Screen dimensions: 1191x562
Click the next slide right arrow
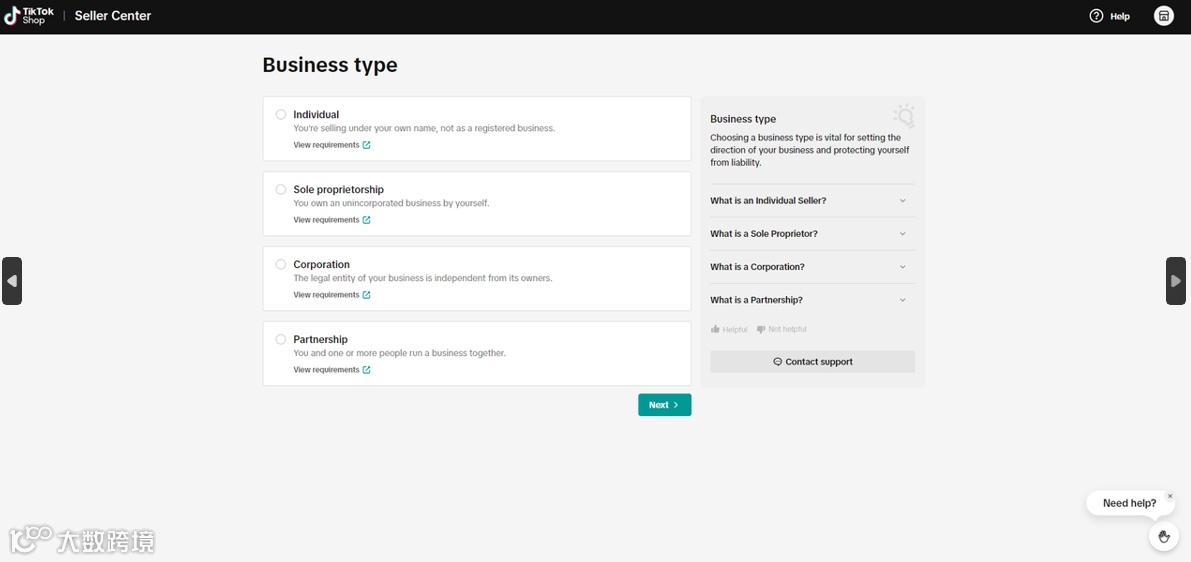[x=1176, y=281]
